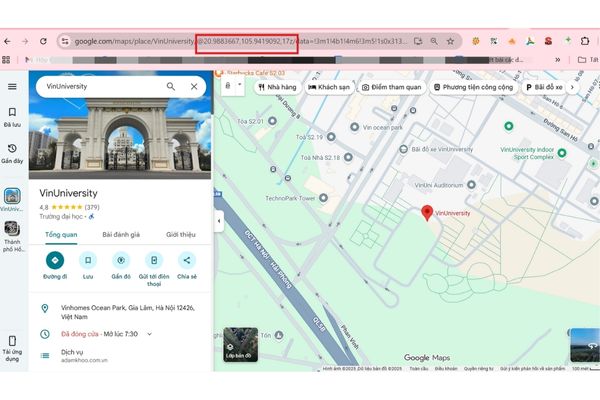600x400 pixels.
Task: Switch to the Bài đánh giá tab
Action: [121, 234]
